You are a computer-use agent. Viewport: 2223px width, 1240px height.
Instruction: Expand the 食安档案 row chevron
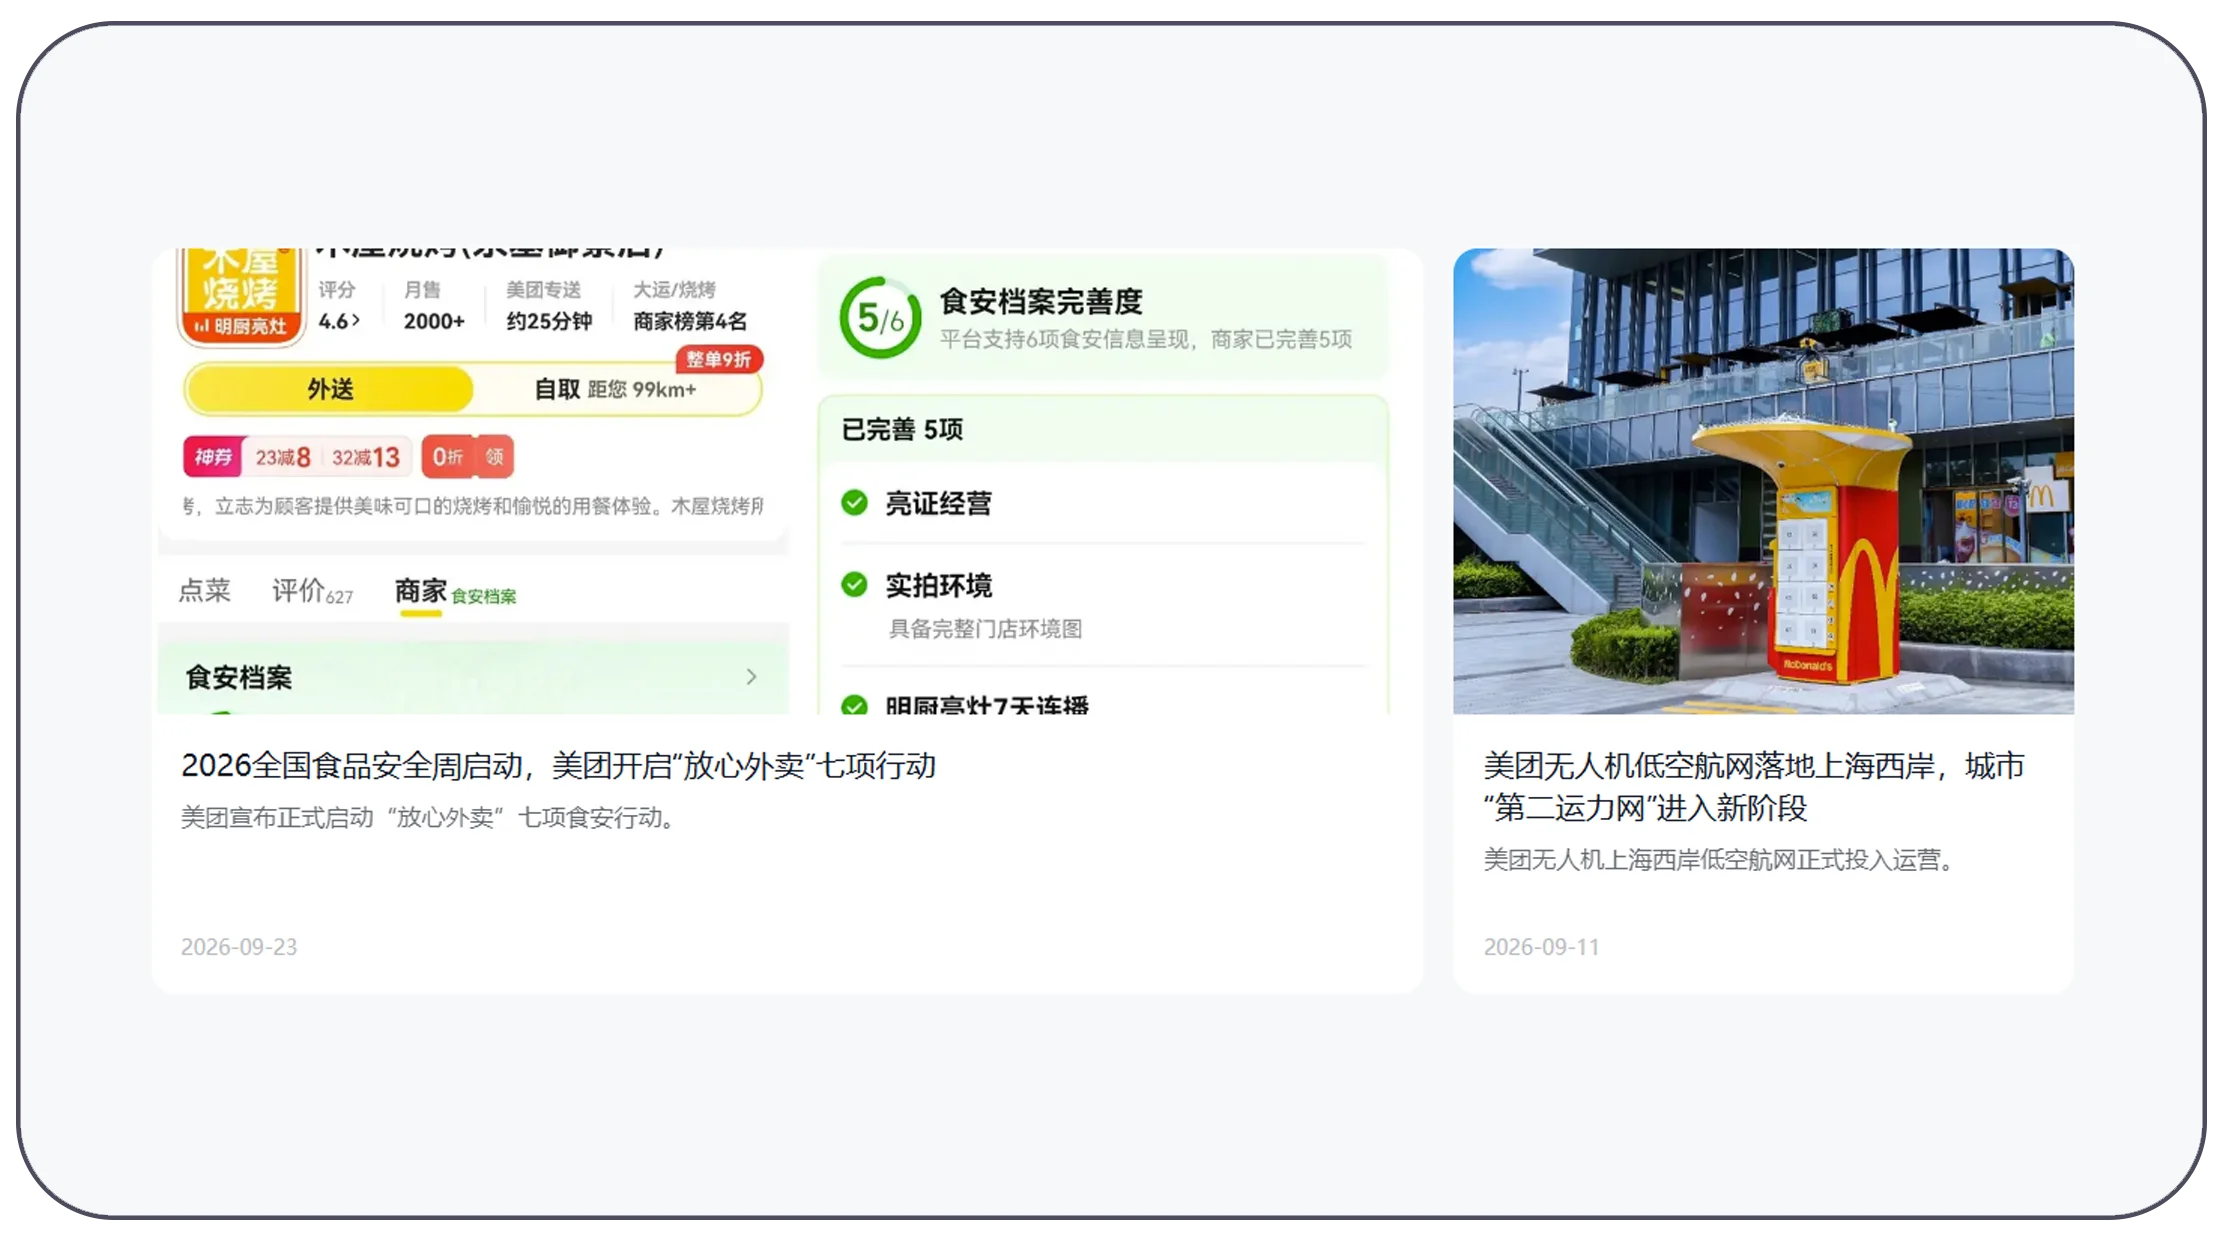pos(751,677)
